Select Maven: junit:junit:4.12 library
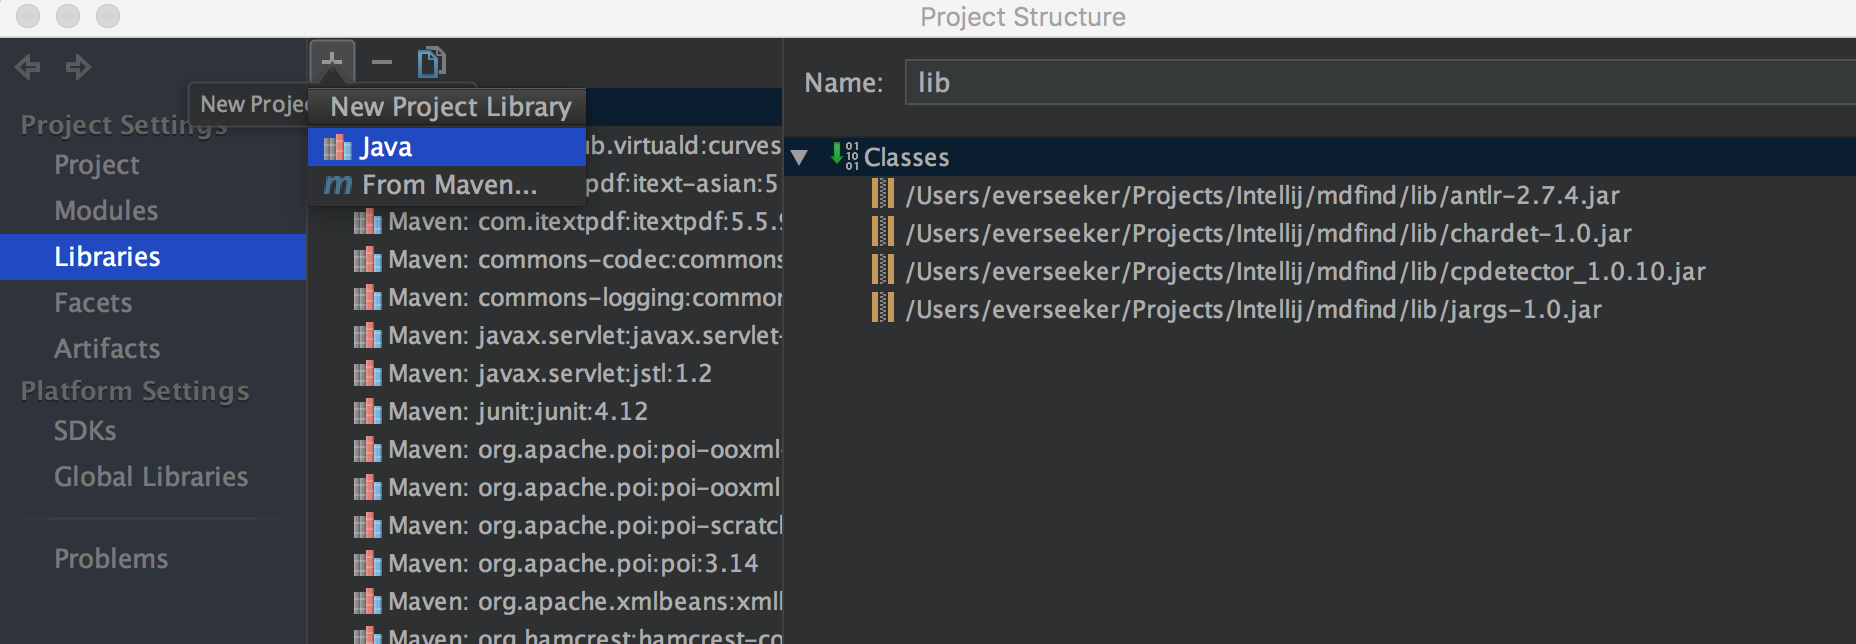 (x=518, y=411)
